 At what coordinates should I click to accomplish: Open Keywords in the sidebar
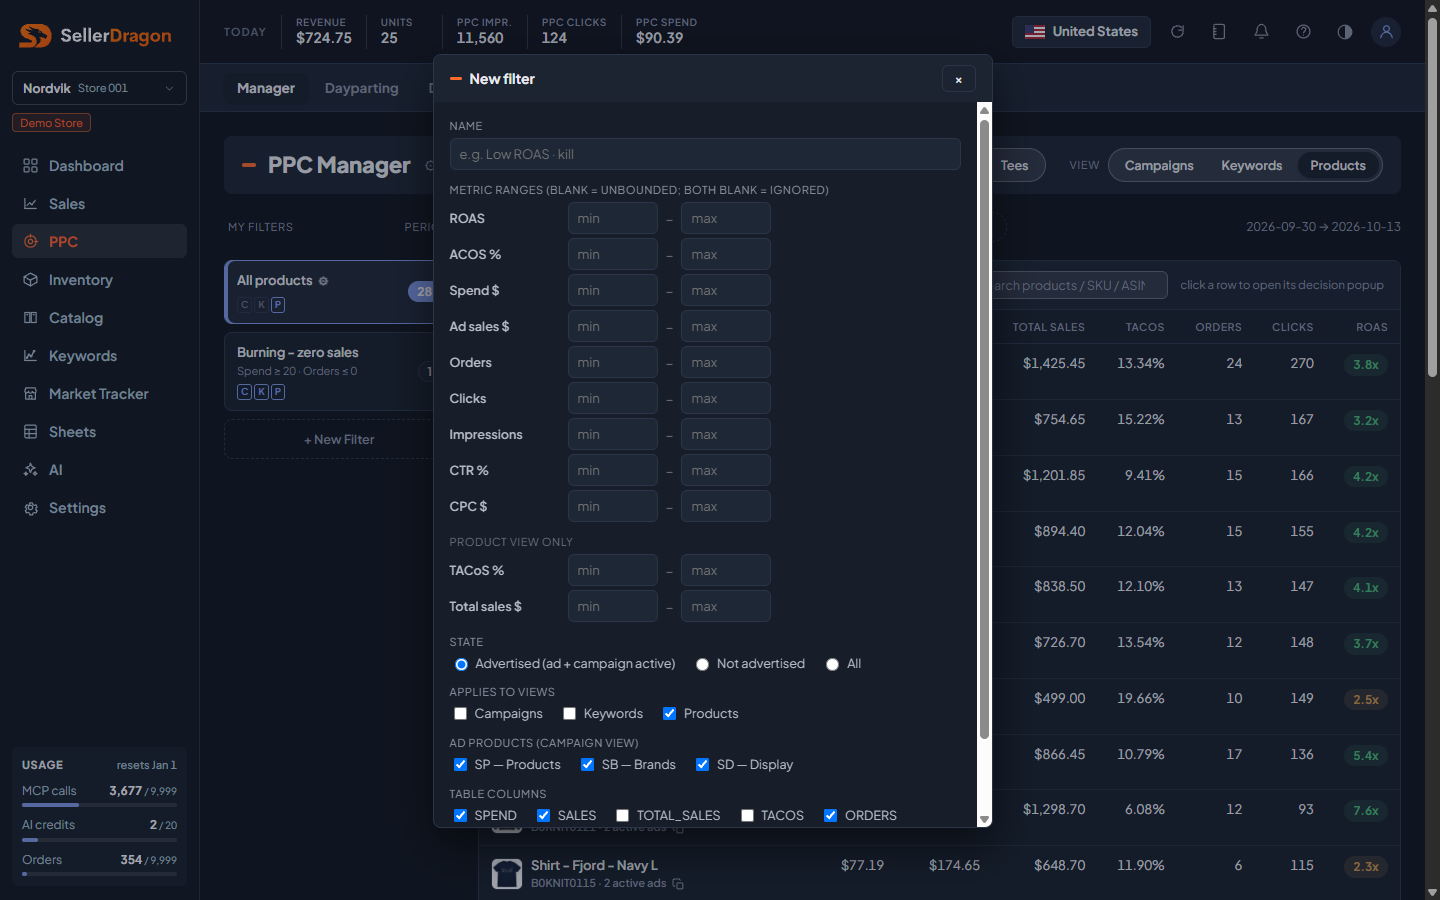coord(99,356)
